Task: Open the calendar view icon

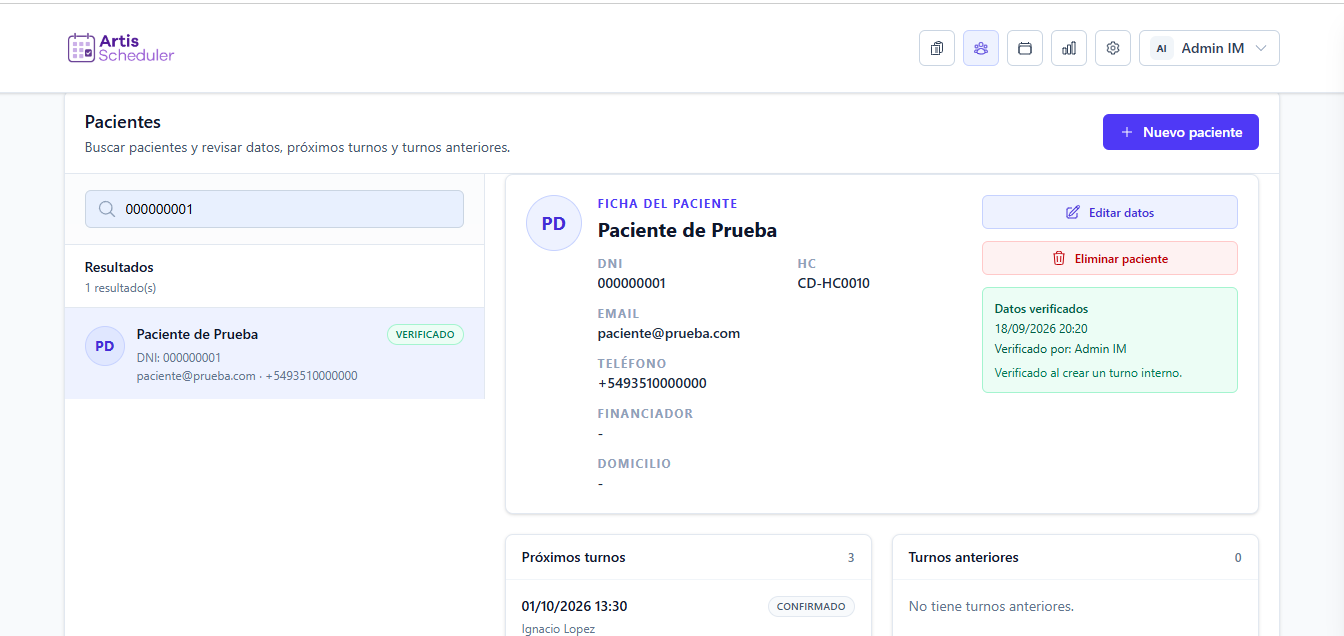Action: point(1025,48)
